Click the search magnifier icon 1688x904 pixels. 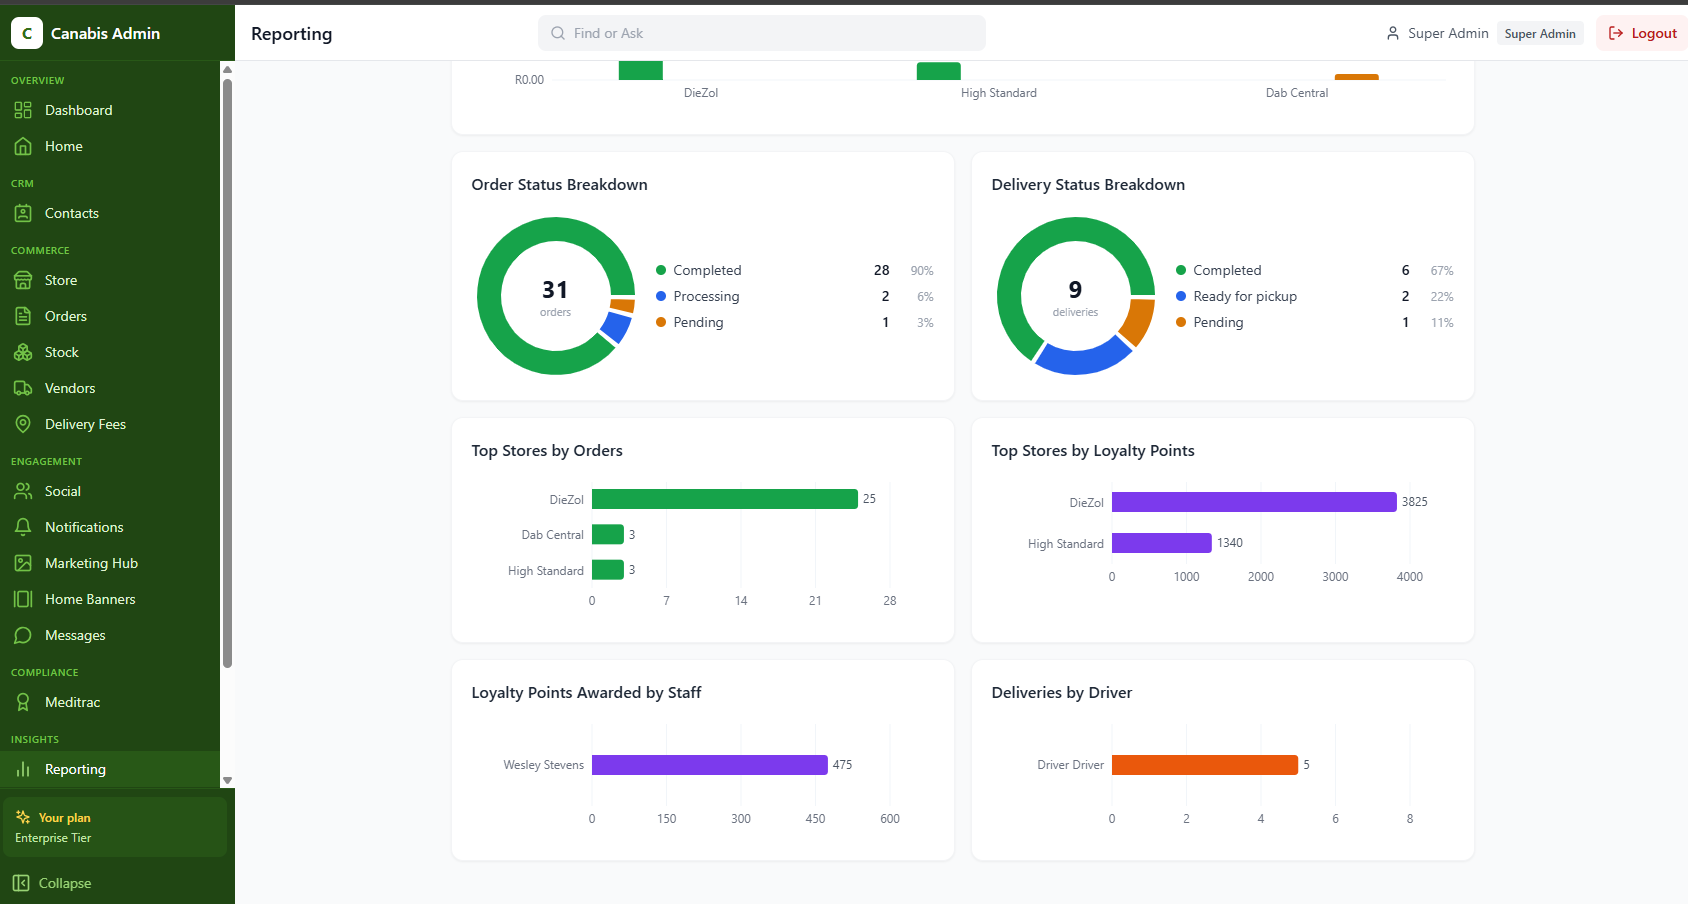558,33
